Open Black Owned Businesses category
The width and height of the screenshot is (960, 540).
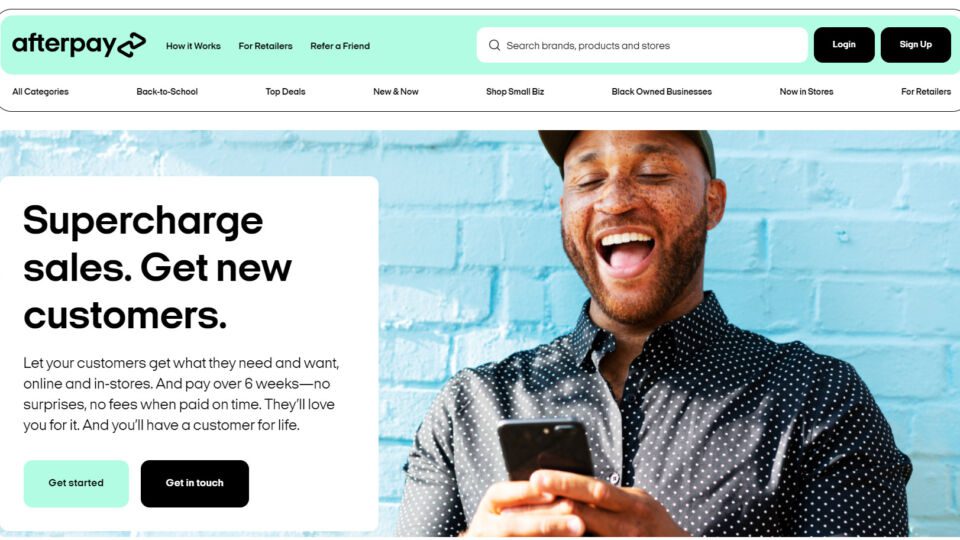(x=661, y=92)
